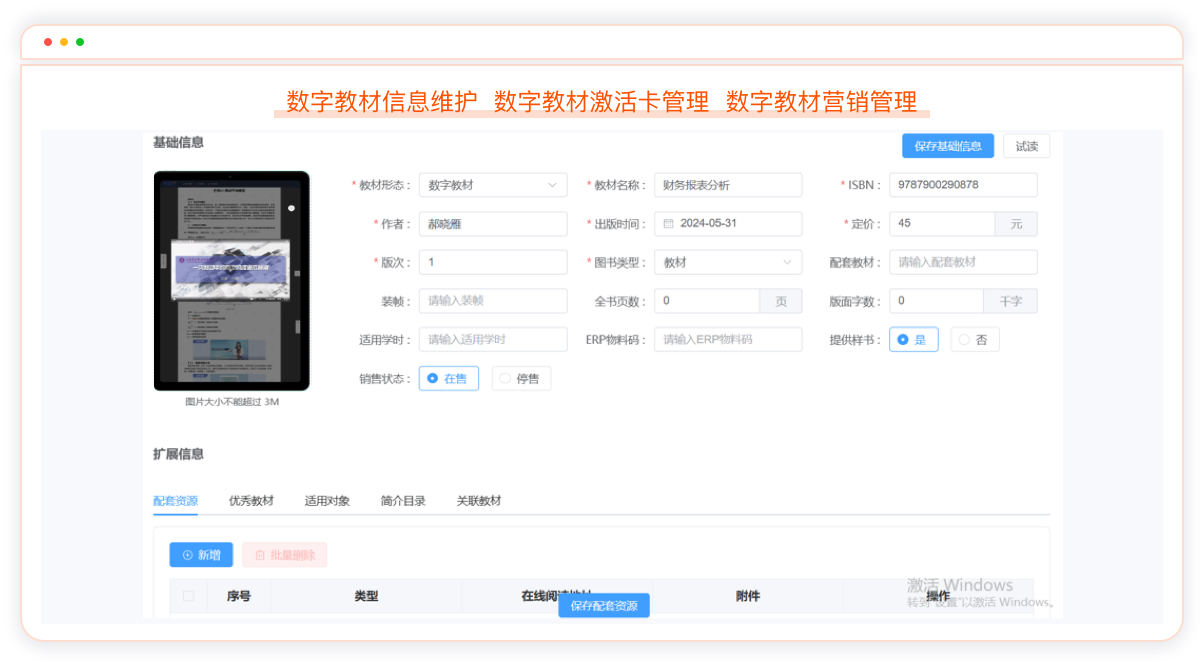Click the 出版时间 date field
This screenshot has width=1204, height=666.
click(728, 224)
